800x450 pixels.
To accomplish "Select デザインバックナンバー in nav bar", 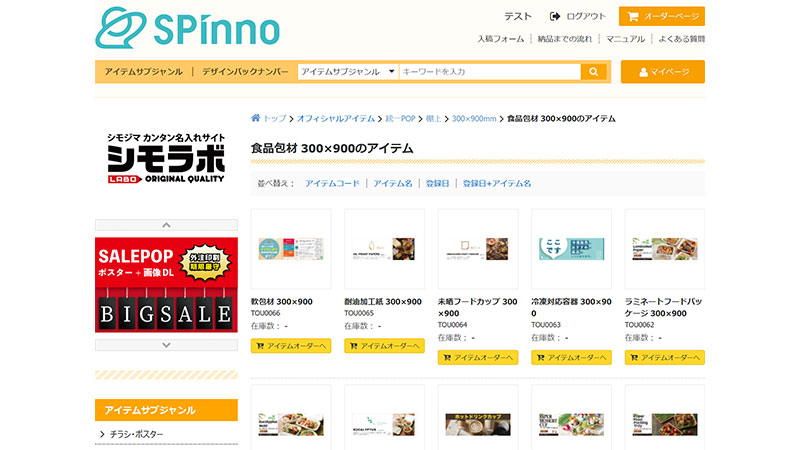I will coord(245,72).
